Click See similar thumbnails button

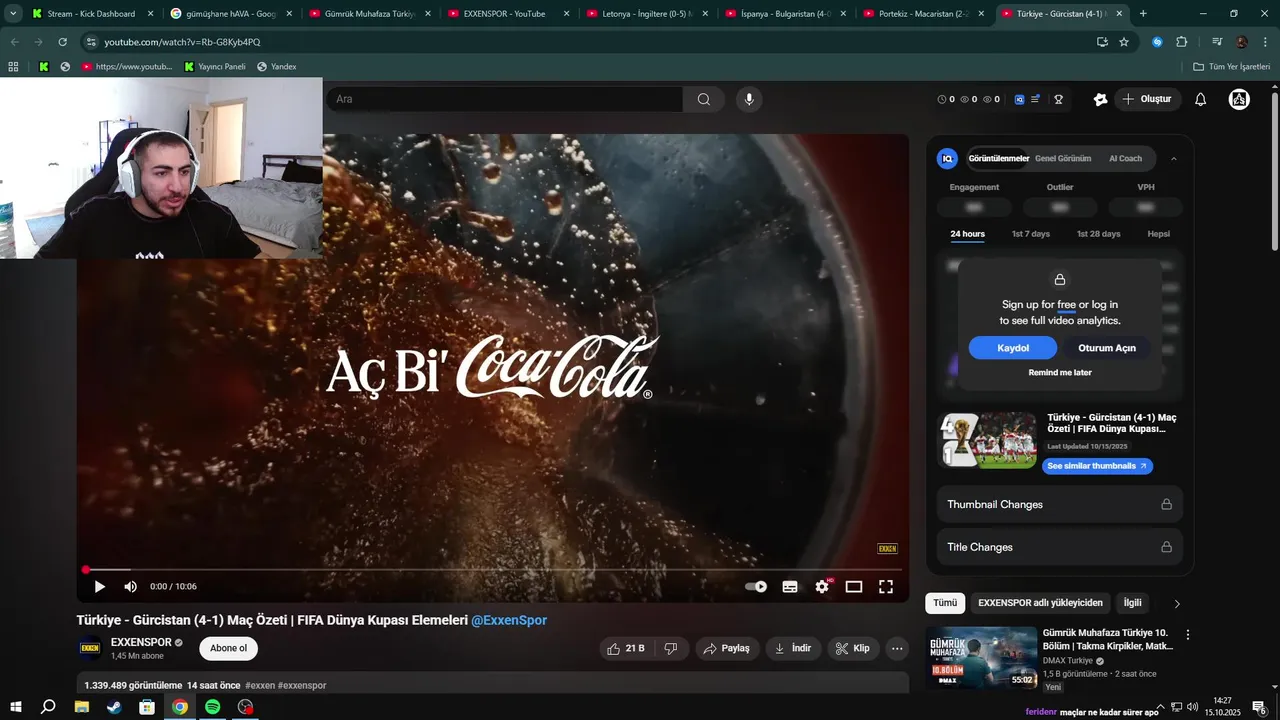[1097, 466]
